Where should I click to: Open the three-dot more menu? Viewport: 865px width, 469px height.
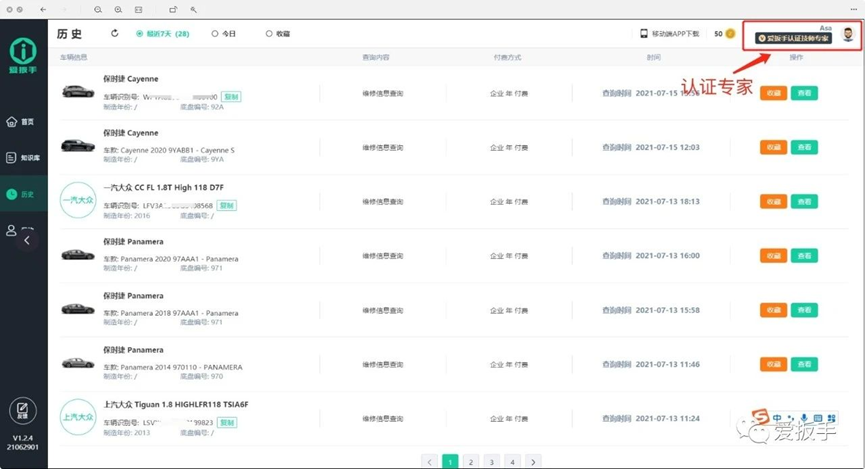tap(853, 9)
